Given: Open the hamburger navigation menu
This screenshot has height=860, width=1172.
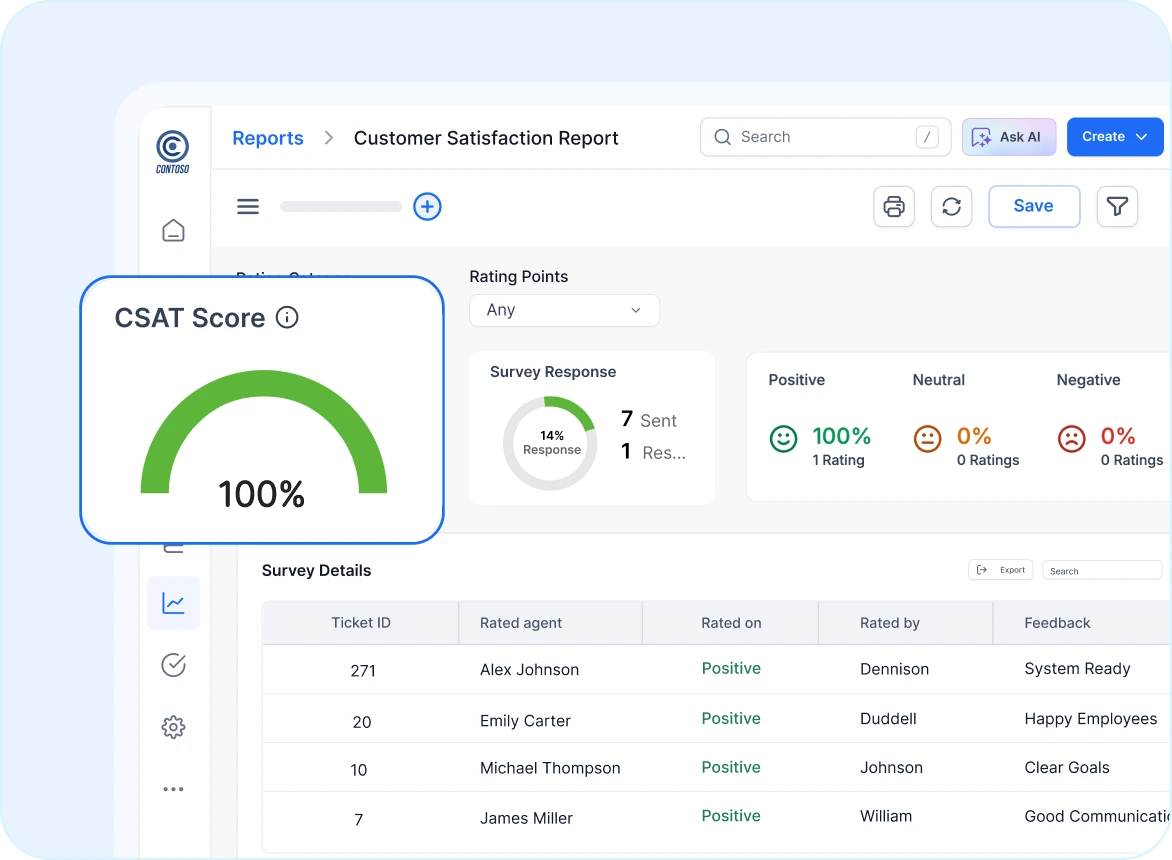Looking at the screenshot, I should (x=248, y=206).
